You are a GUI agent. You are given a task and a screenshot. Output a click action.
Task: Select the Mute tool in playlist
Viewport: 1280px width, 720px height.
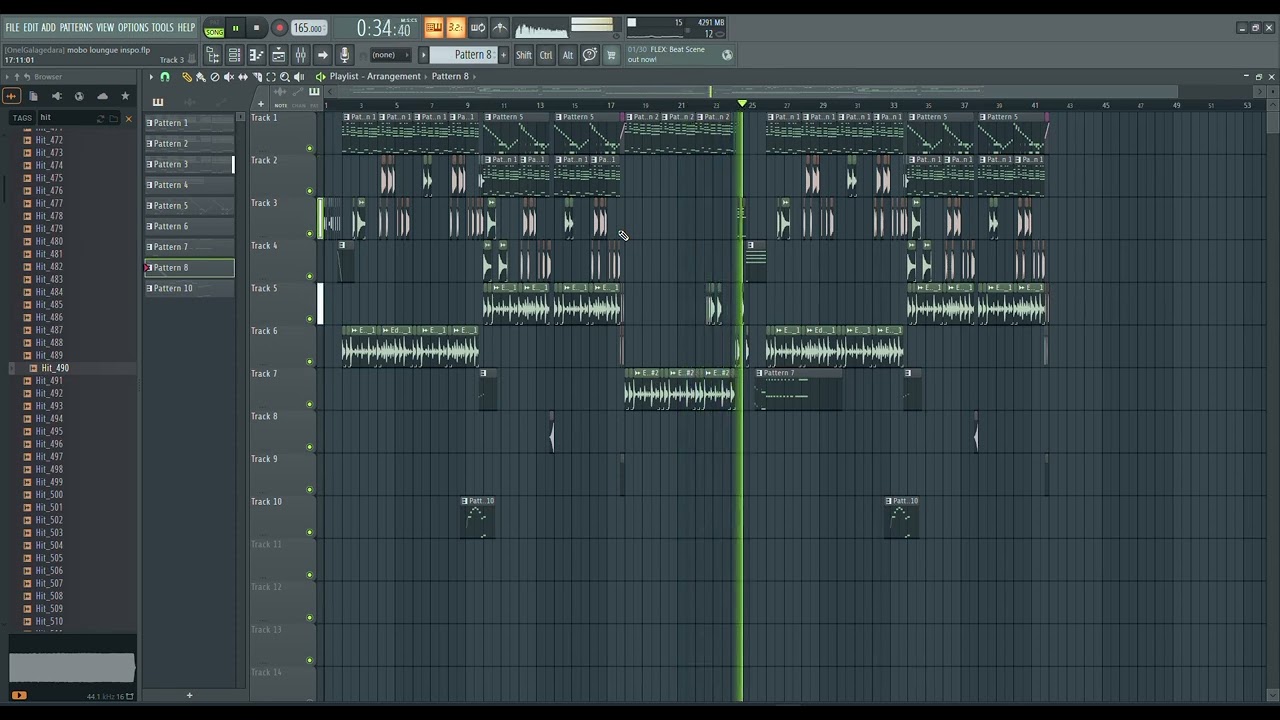coord(228,77)
